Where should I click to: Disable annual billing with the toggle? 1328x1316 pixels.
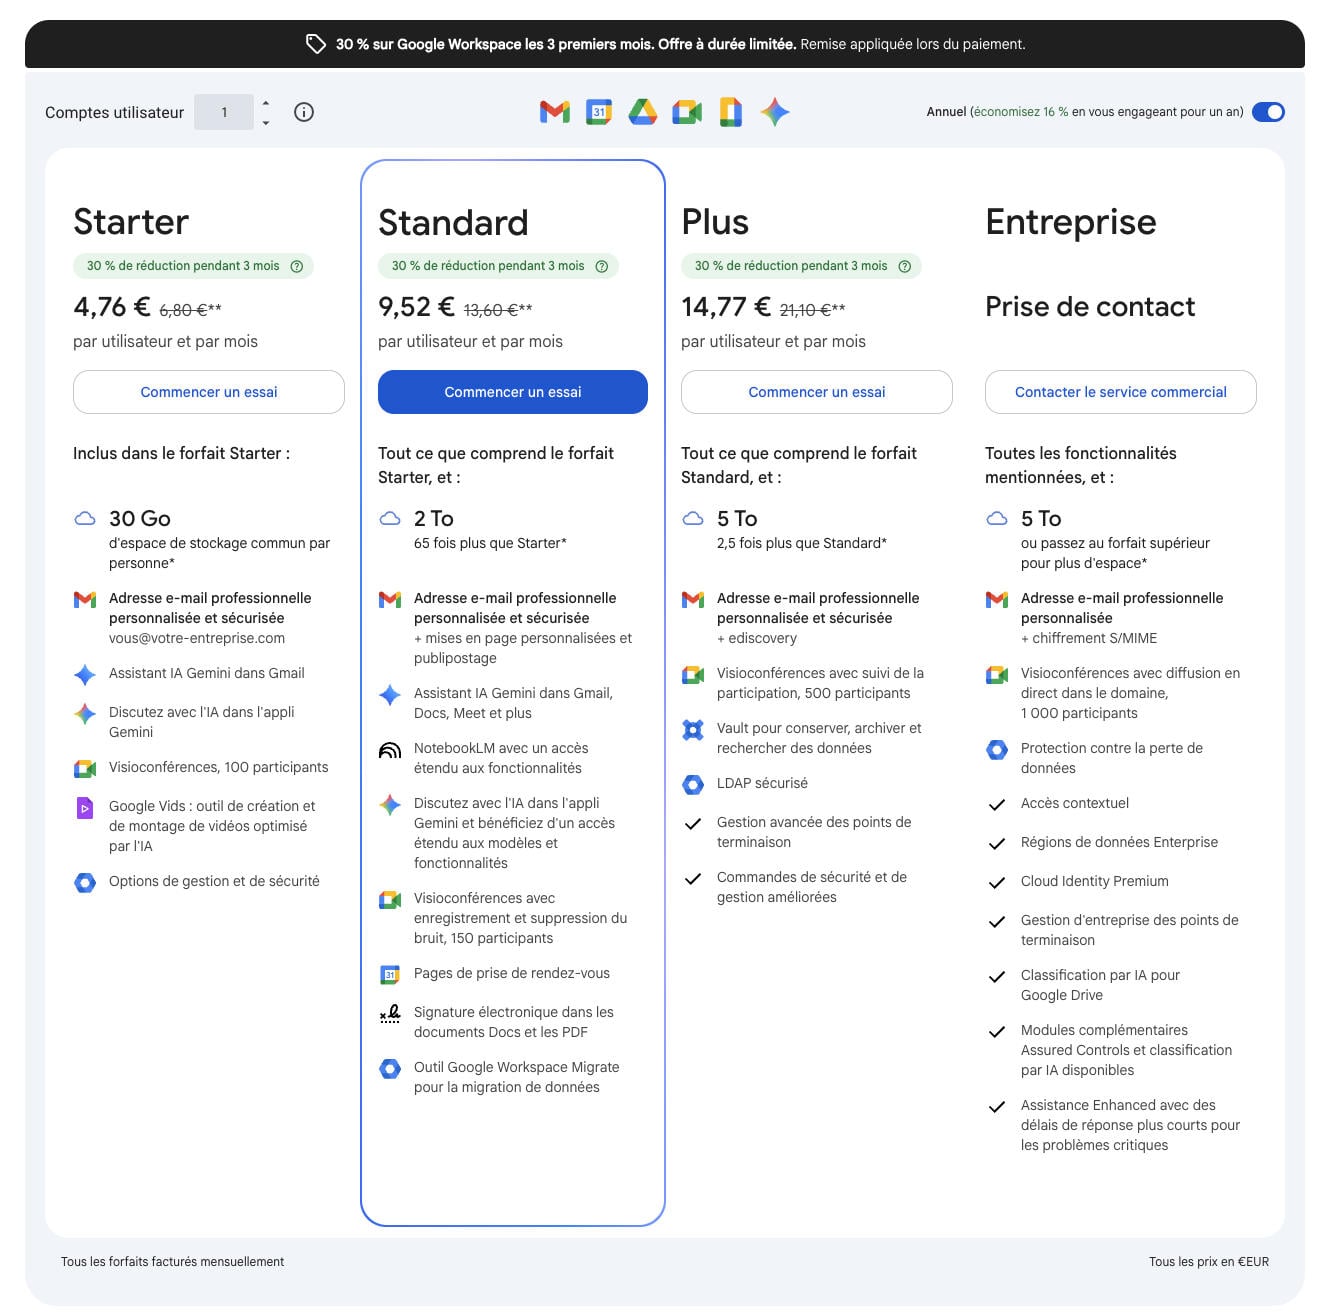[1268, 112]
